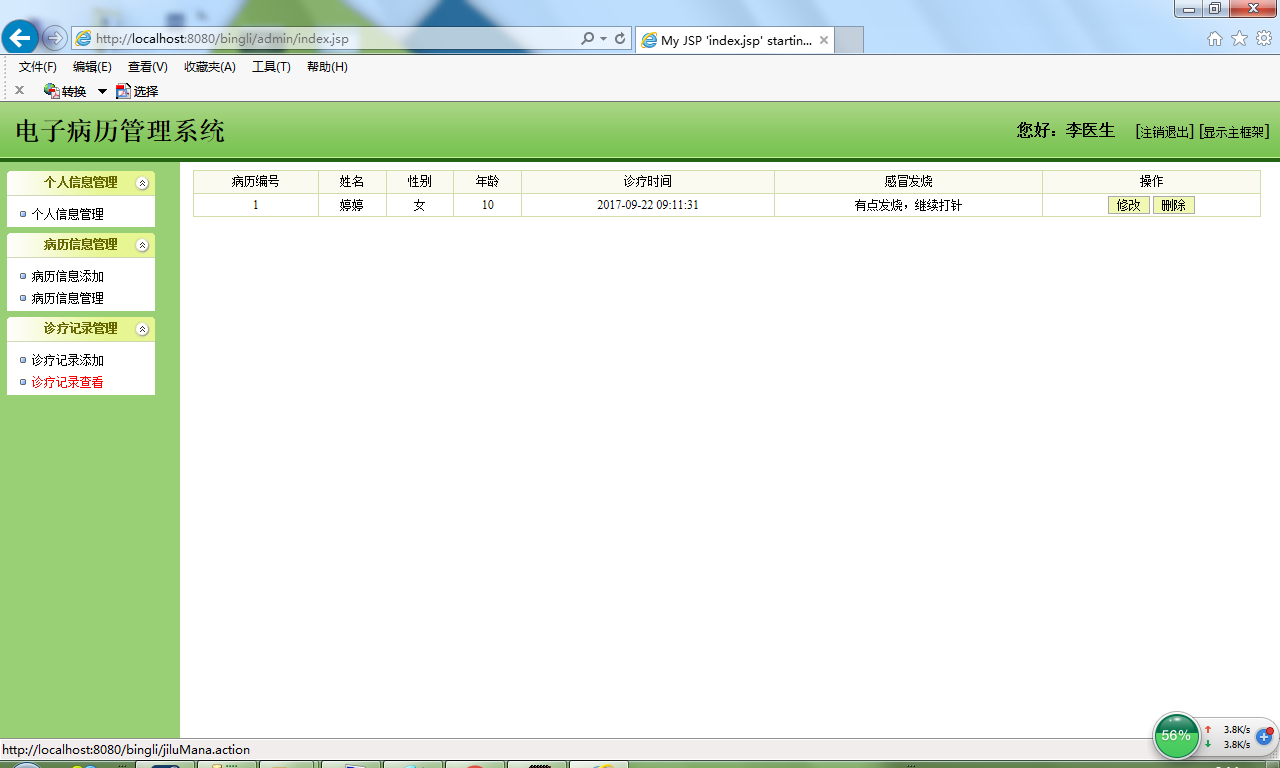The image size is (1280, 768).
Task: Click the browser home icon
Action: click(1215, 39)
